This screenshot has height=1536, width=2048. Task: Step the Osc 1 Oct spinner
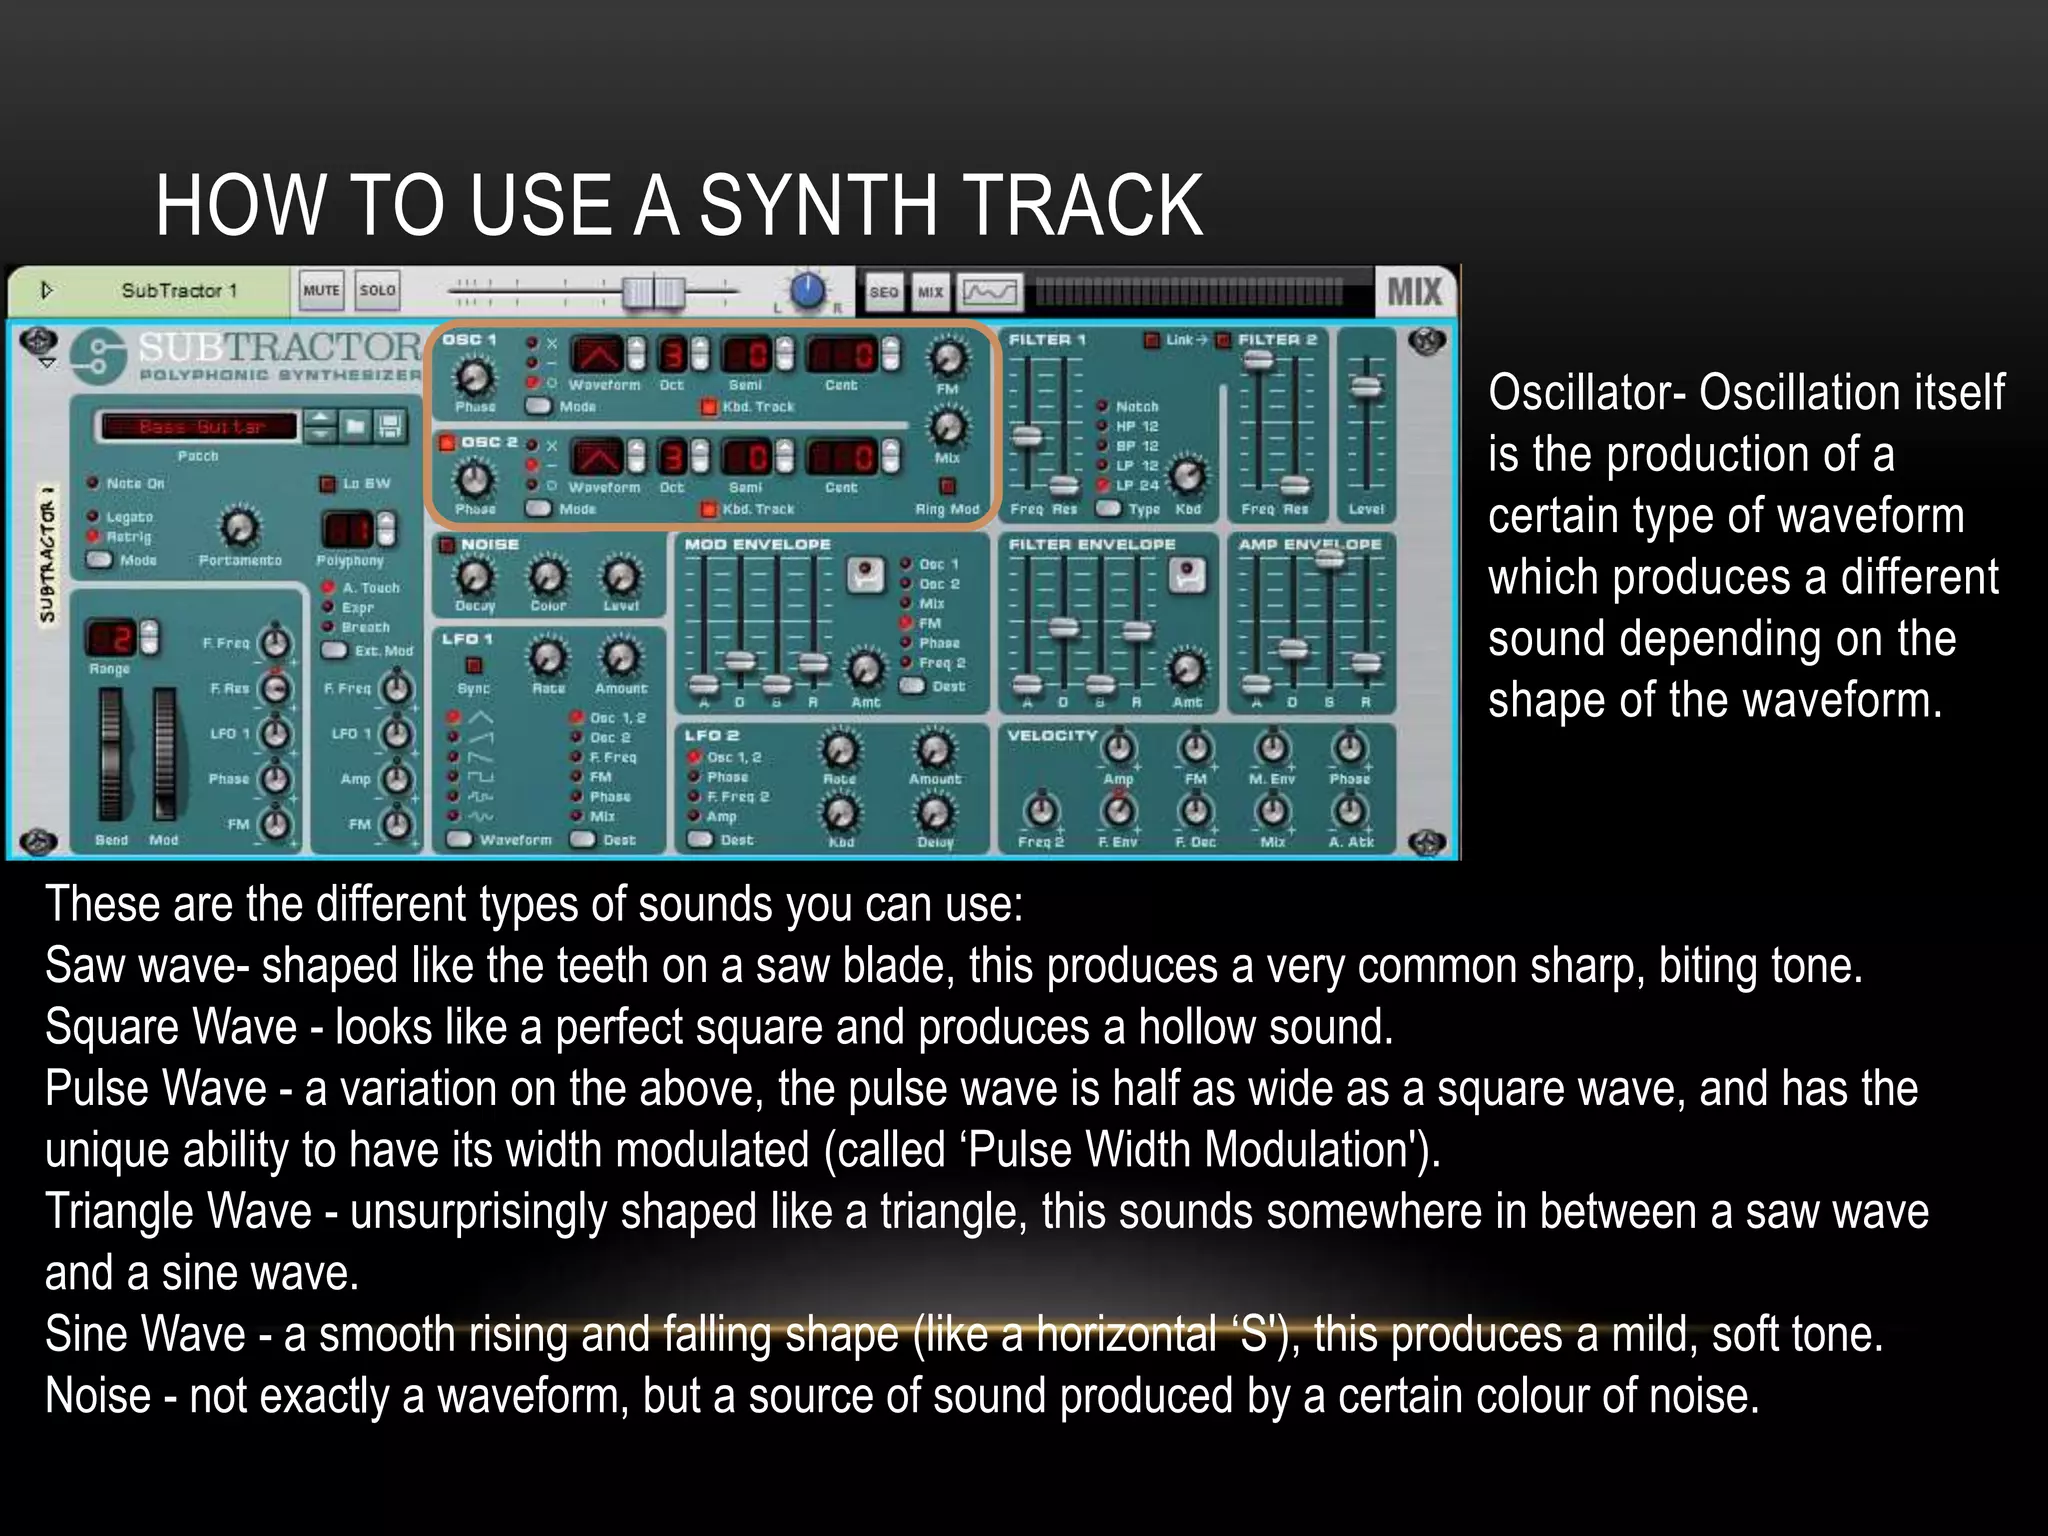click(700, 354)
